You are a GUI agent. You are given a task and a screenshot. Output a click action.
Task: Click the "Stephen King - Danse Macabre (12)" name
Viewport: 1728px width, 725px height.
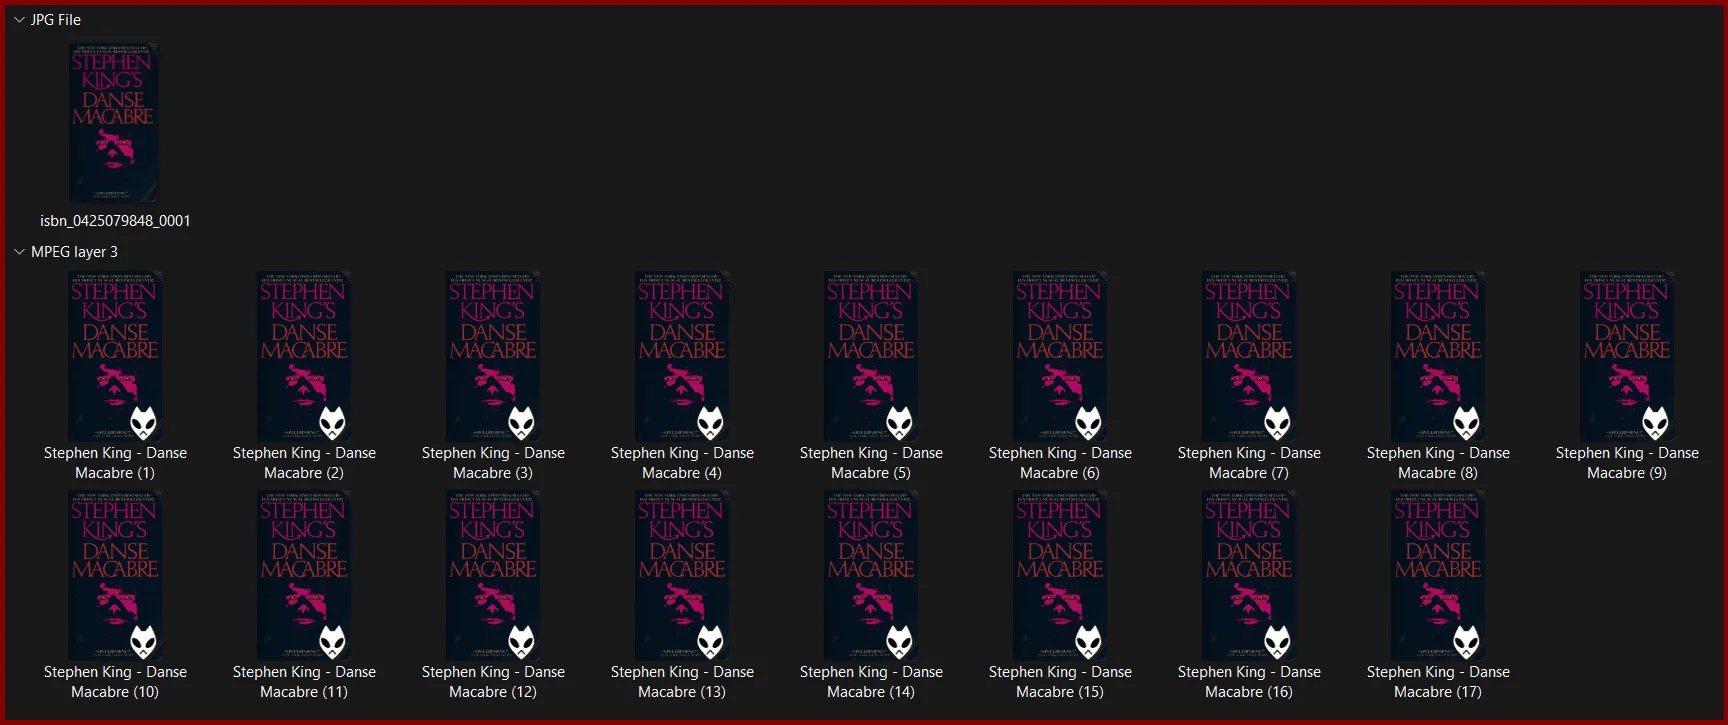tap(493, 682)
